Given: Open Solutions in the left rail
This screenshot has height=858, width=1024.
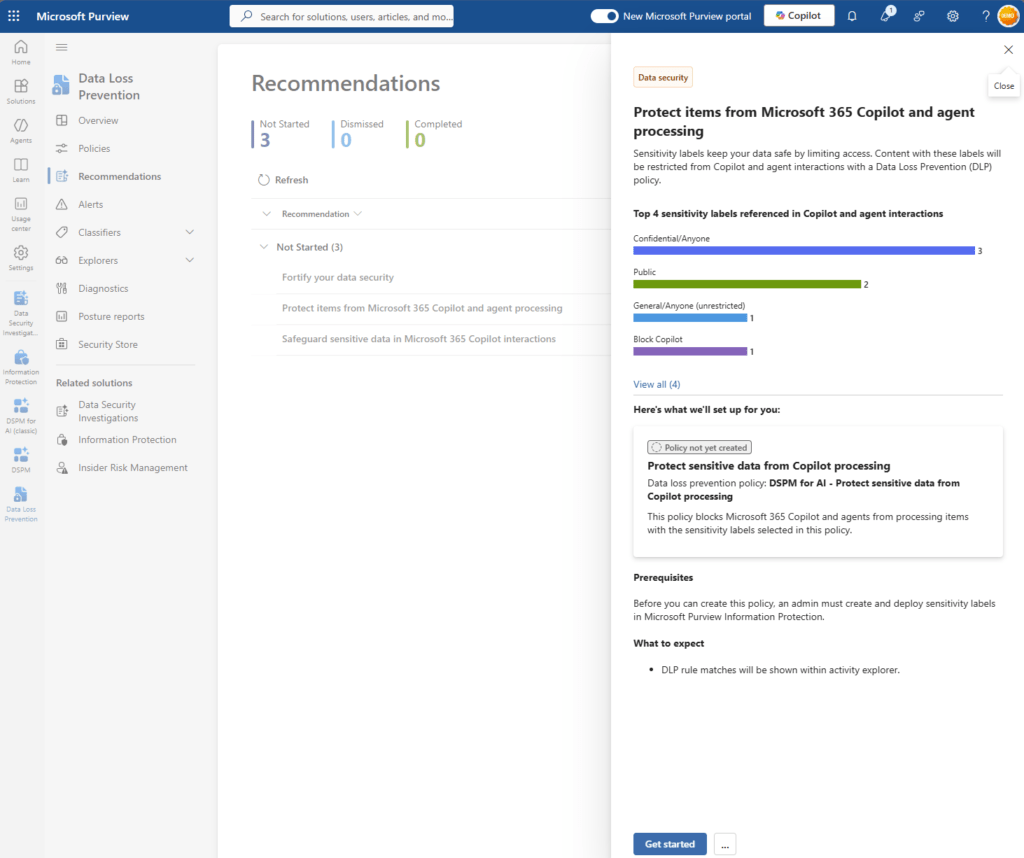Looking at the screenshot, I should click(x=21, y=91).
